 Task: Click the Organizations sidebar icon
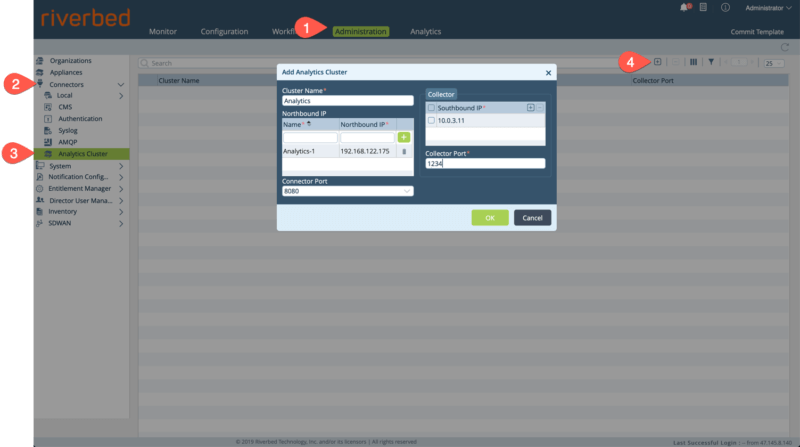40,60
